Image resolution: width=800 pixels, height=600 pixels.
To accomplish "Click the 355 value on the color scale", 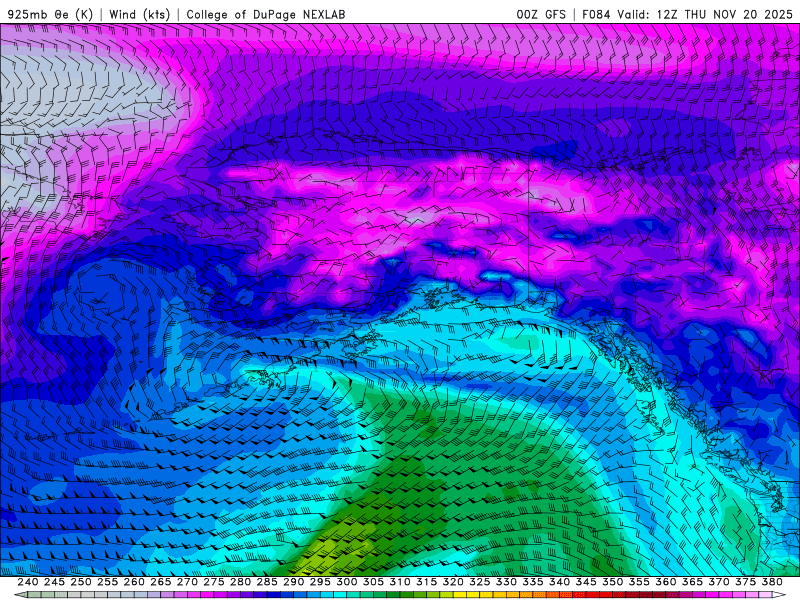I will click(639, 582).
